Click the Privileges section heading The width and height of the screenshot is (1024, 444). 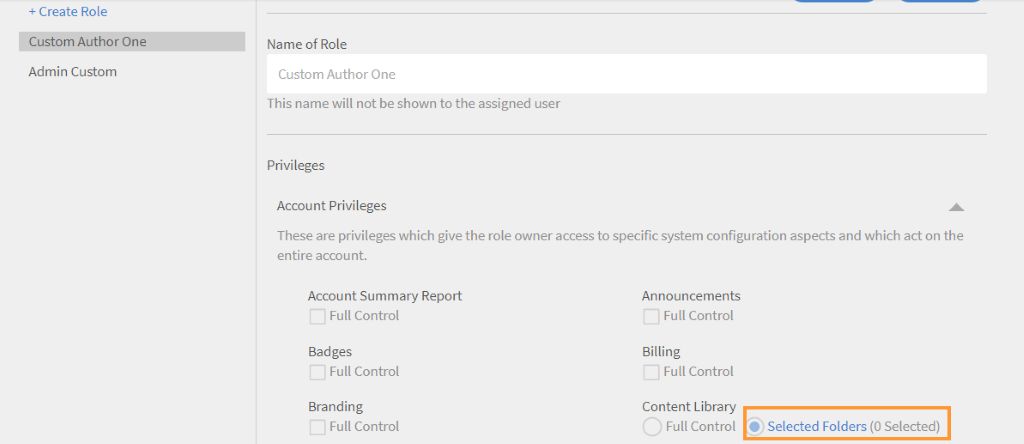tap(296, 165)
